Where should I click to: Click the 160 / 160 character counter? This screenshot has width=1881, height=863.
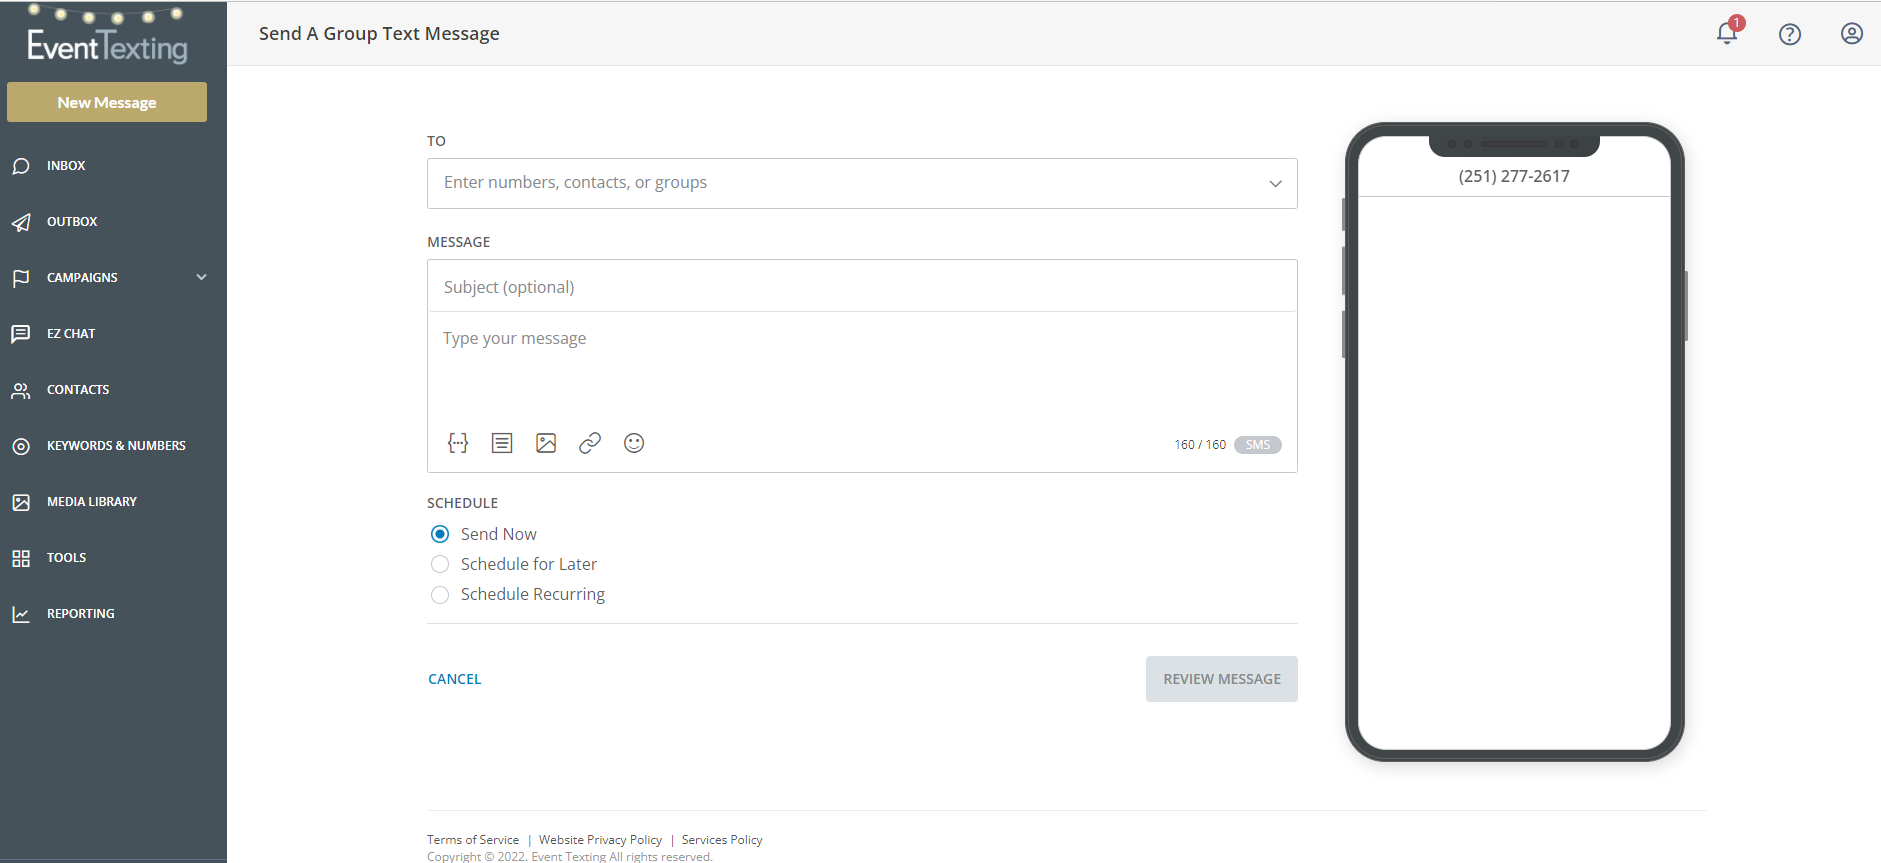[1200, 445]
